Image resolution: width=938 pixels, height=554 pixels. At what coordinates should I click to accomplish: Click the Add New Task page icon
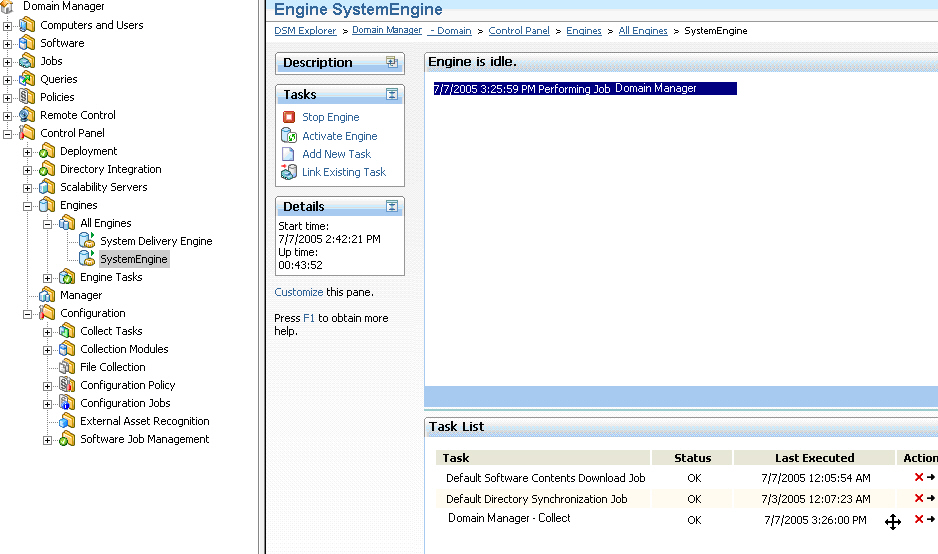pyautogui.click(x=288, y=154)
